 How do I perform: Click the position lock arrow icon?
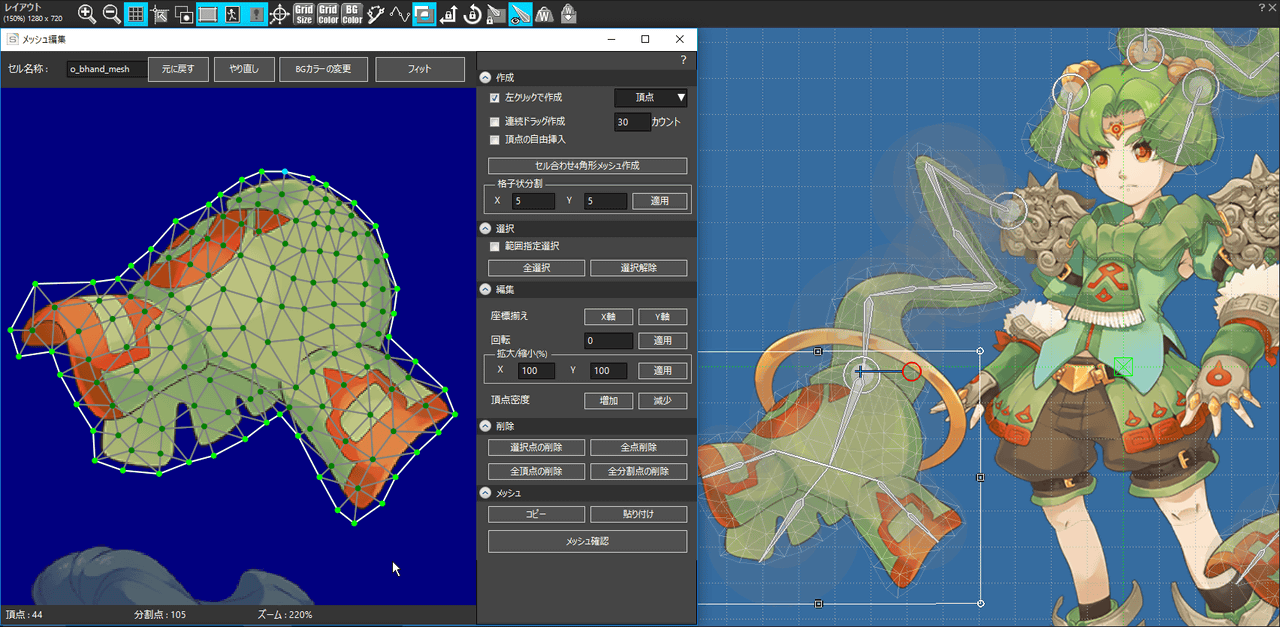[x=448, y=14]
